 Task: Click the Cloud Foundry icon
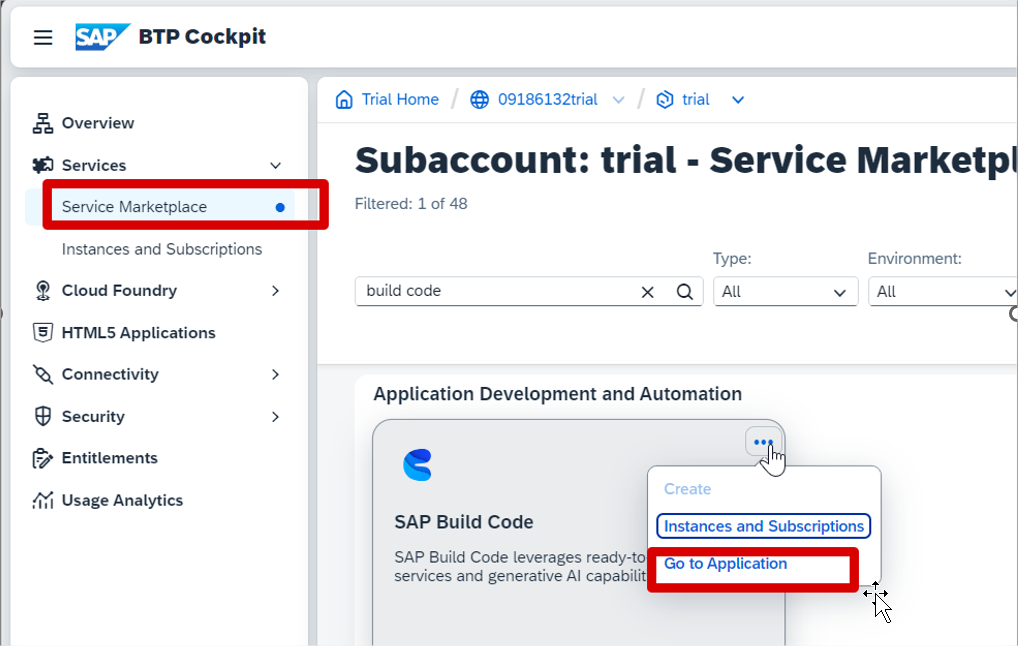(43, 290)
